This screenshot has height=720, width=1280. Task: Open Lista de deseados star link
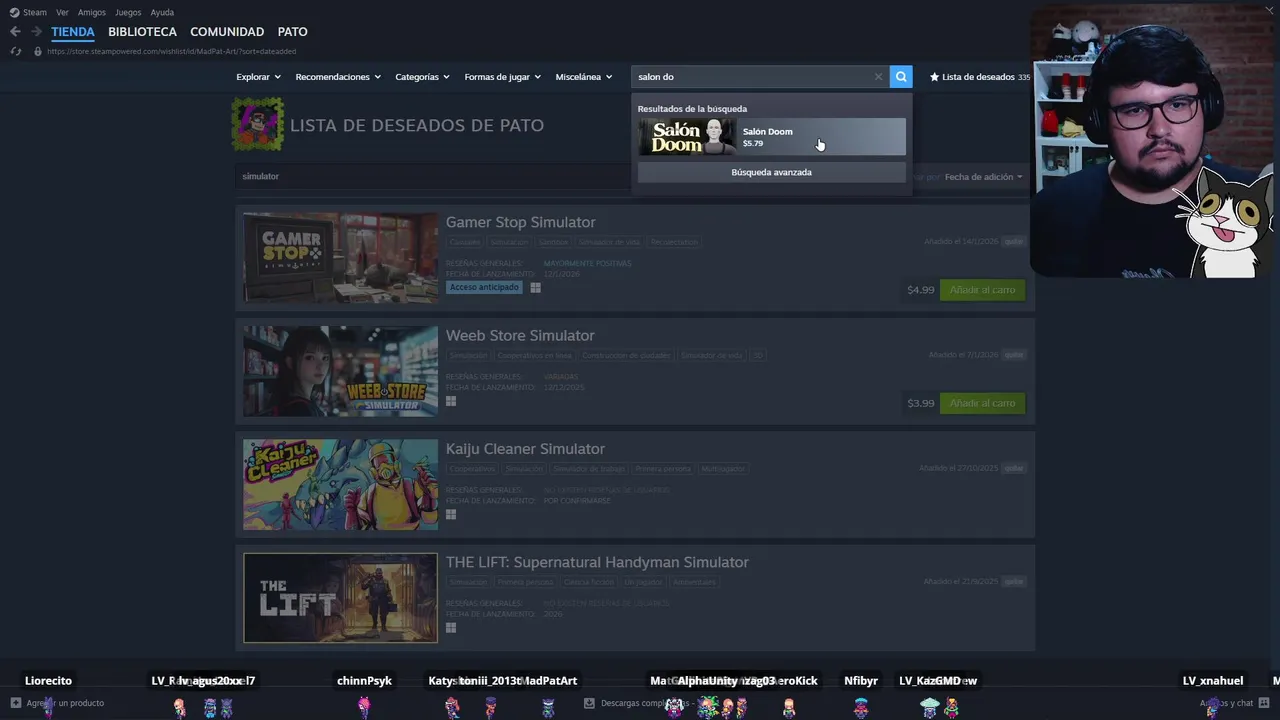tap(979, 77)
